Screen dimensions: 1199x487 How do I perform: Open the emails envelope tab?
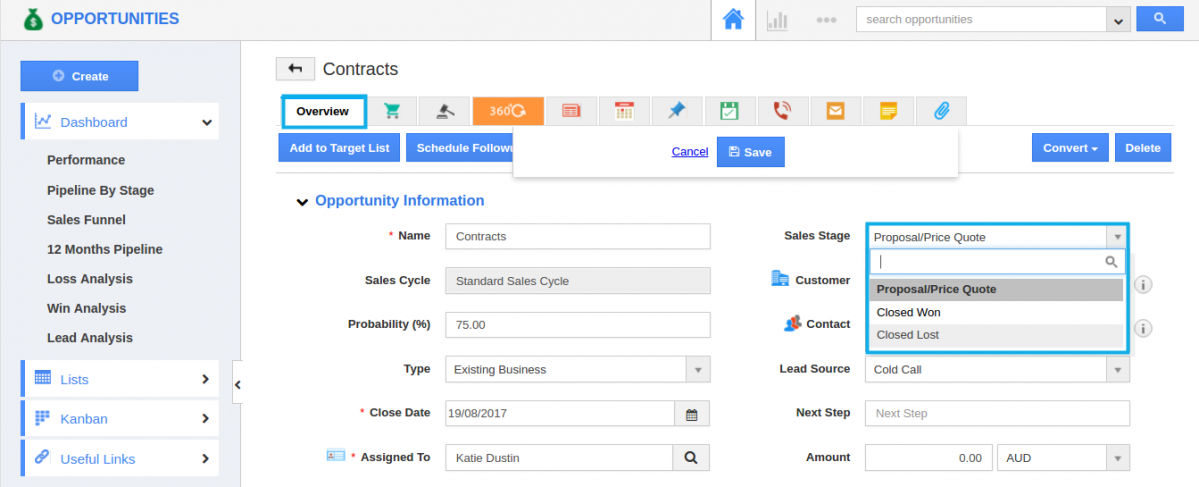pos(835,111)
